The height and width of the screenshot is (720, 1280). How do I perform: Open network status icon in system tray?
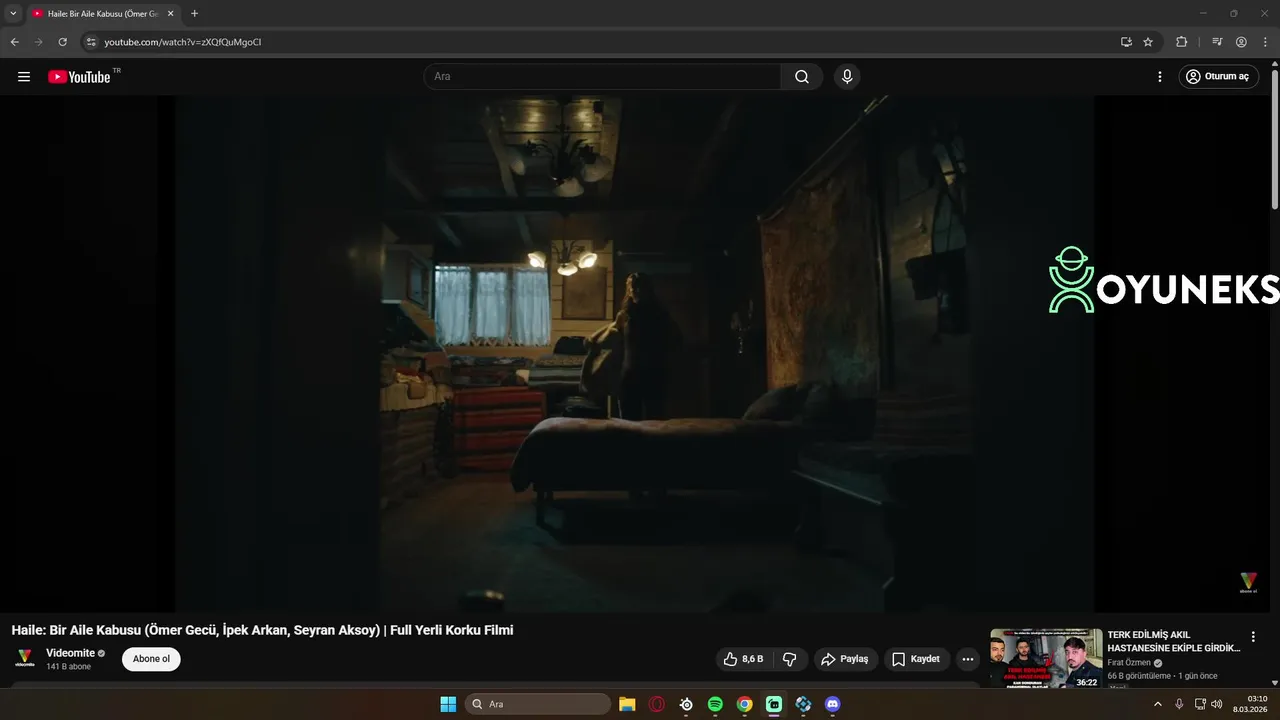(1200, 704)
